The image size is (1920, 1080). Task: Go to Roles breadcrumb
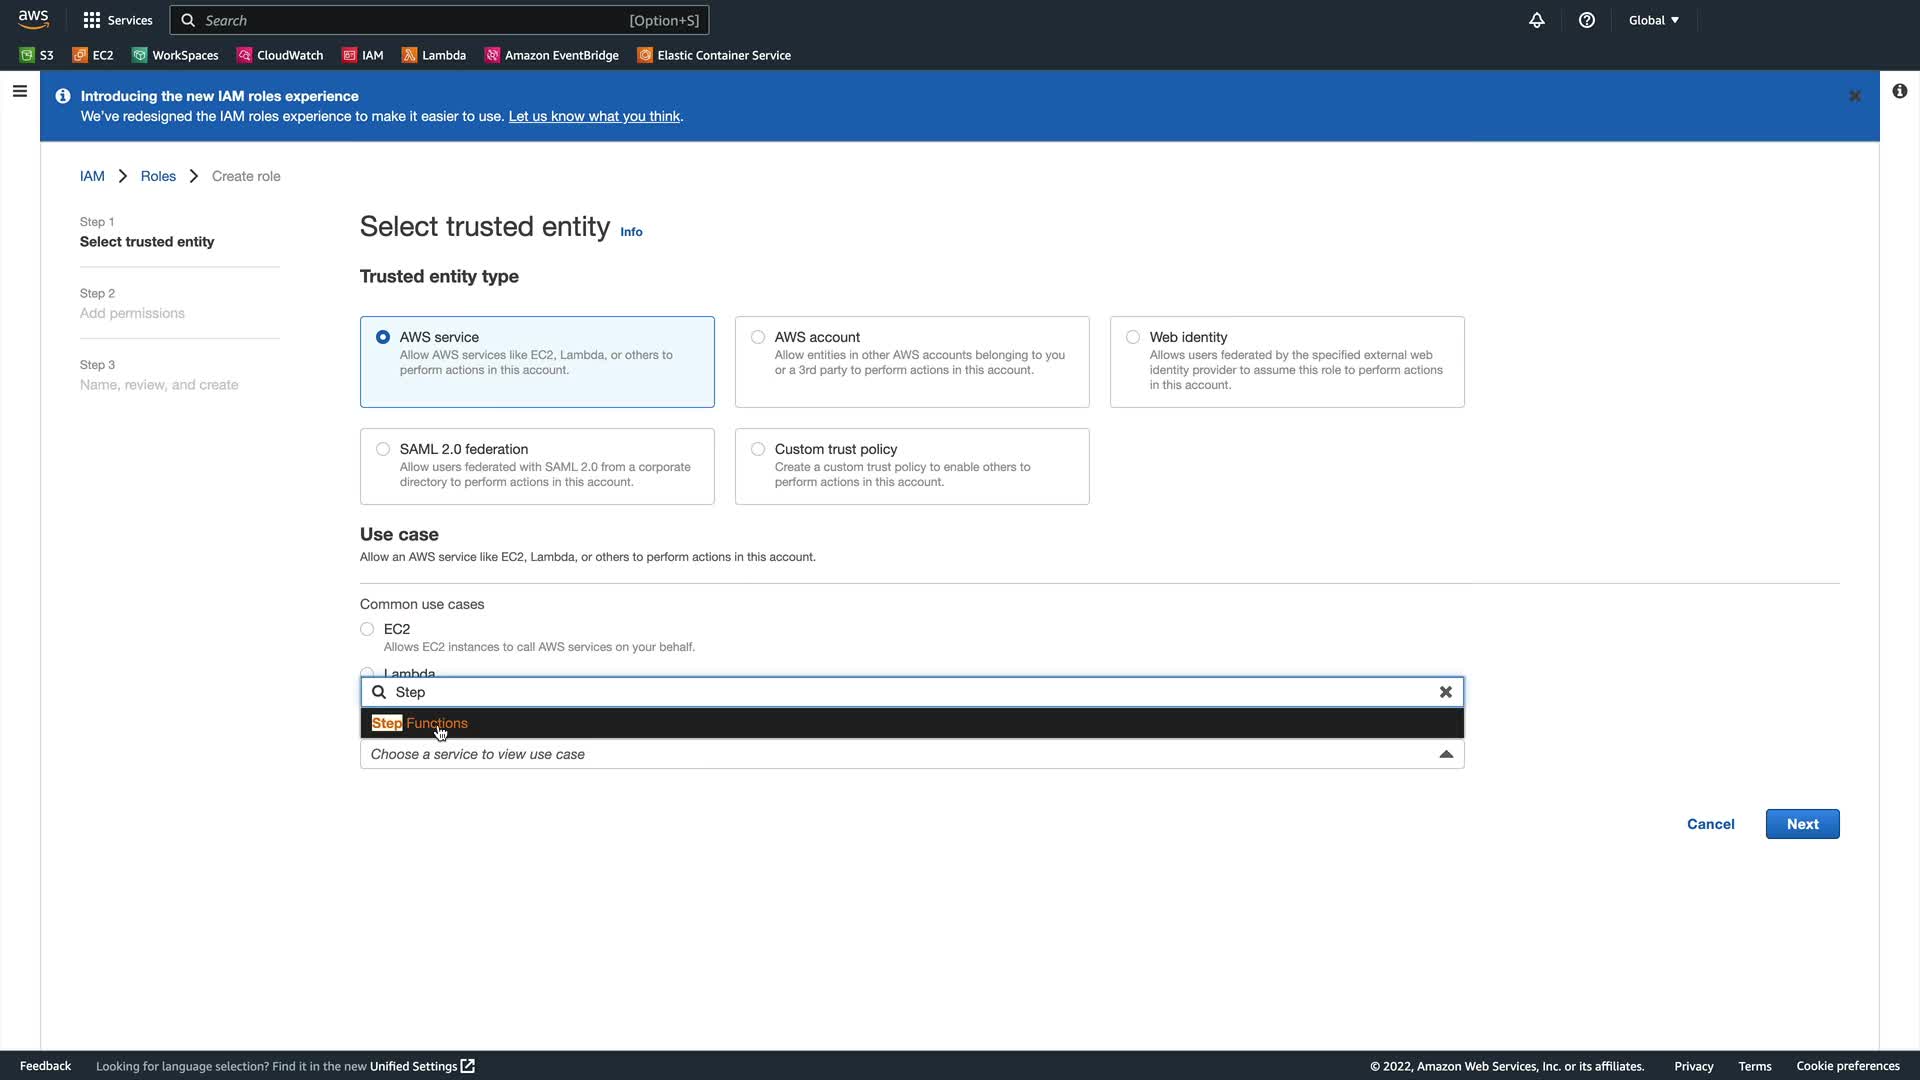point(158,176)
